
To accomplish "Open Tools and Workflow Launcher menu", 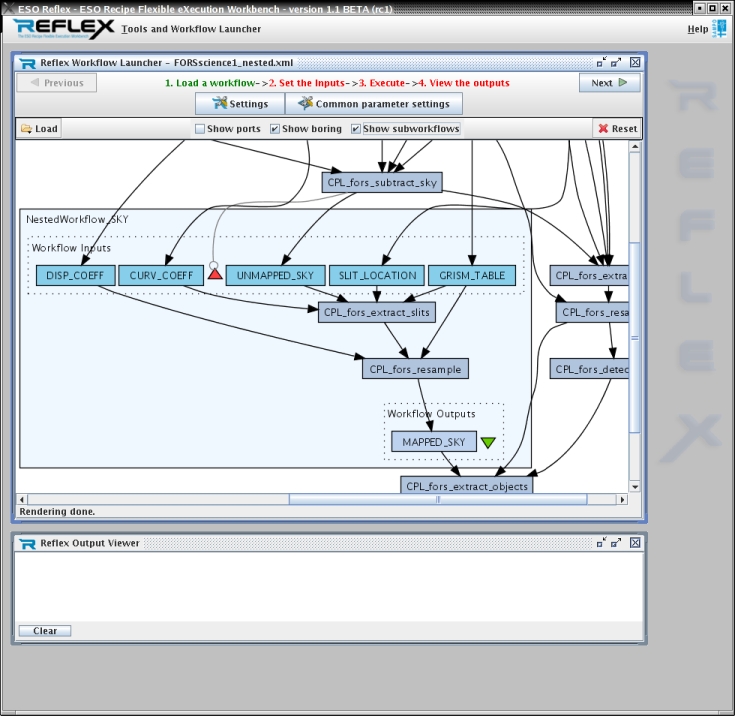I will [191, 29].
